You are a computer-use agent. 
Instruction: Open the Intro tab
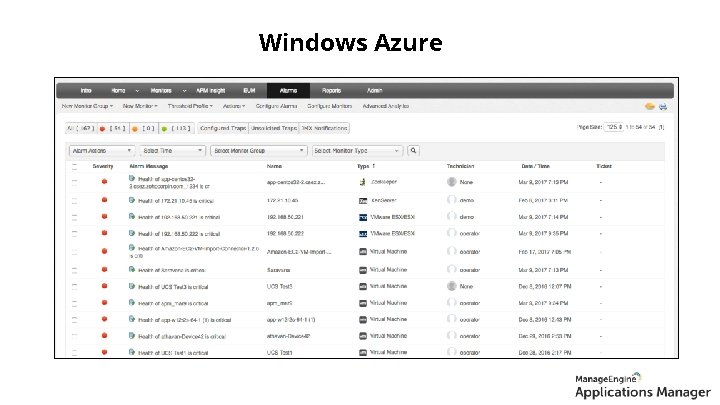click(86, 90)
